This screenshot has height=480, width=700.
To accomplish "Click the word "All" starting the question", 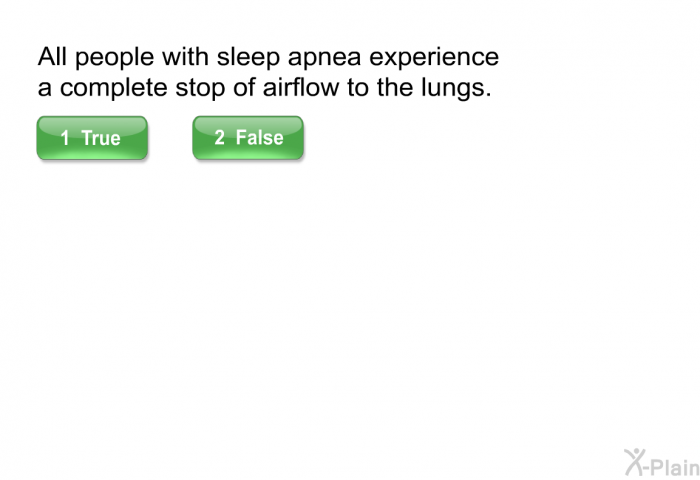I will (52, 57).
